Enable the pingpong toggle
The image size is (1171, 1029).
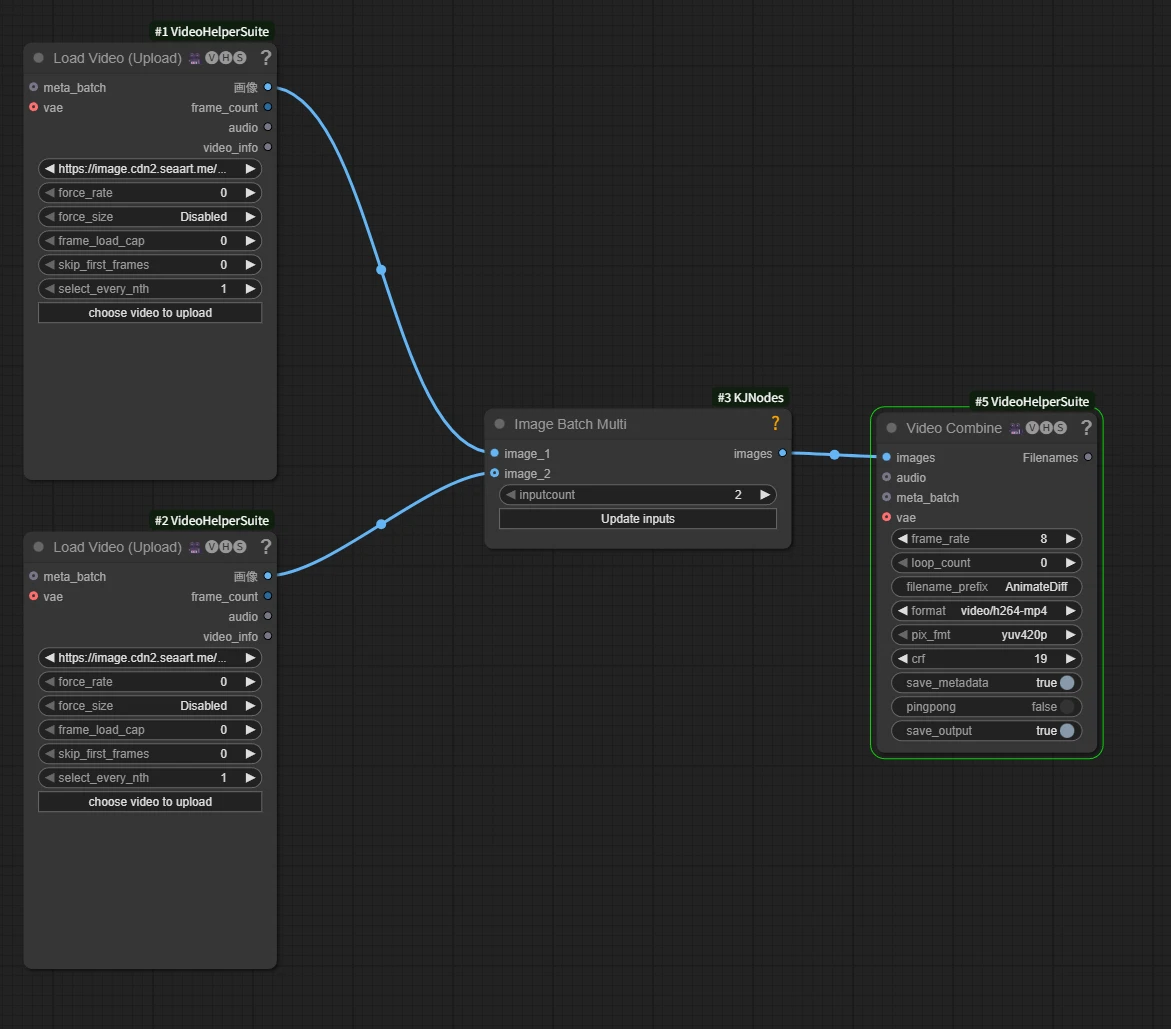1066,707
